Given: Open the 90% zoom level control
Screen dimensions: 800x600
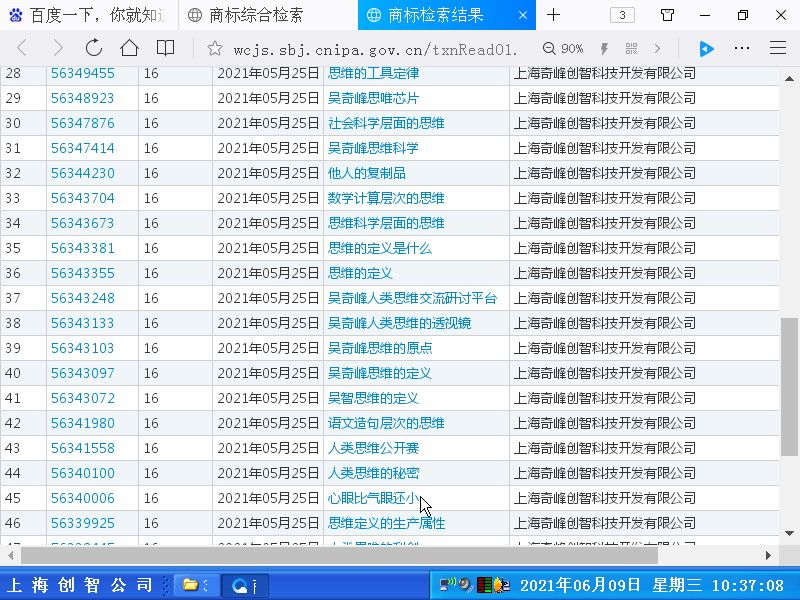Looking at the screenshot, I should tap(563, 49).
